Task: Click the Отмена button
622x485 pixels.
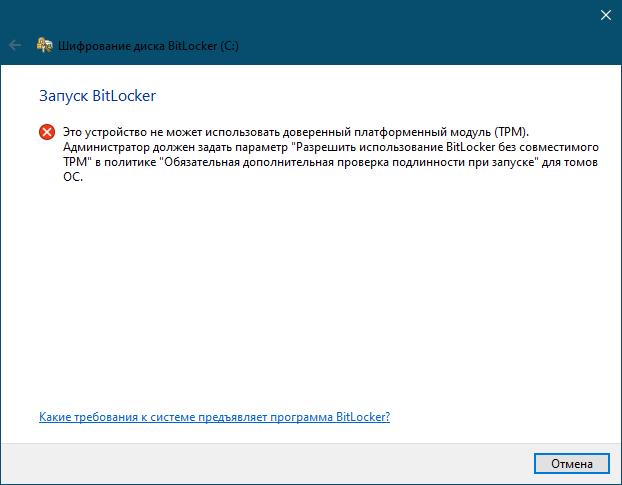Action: (572, 463)
